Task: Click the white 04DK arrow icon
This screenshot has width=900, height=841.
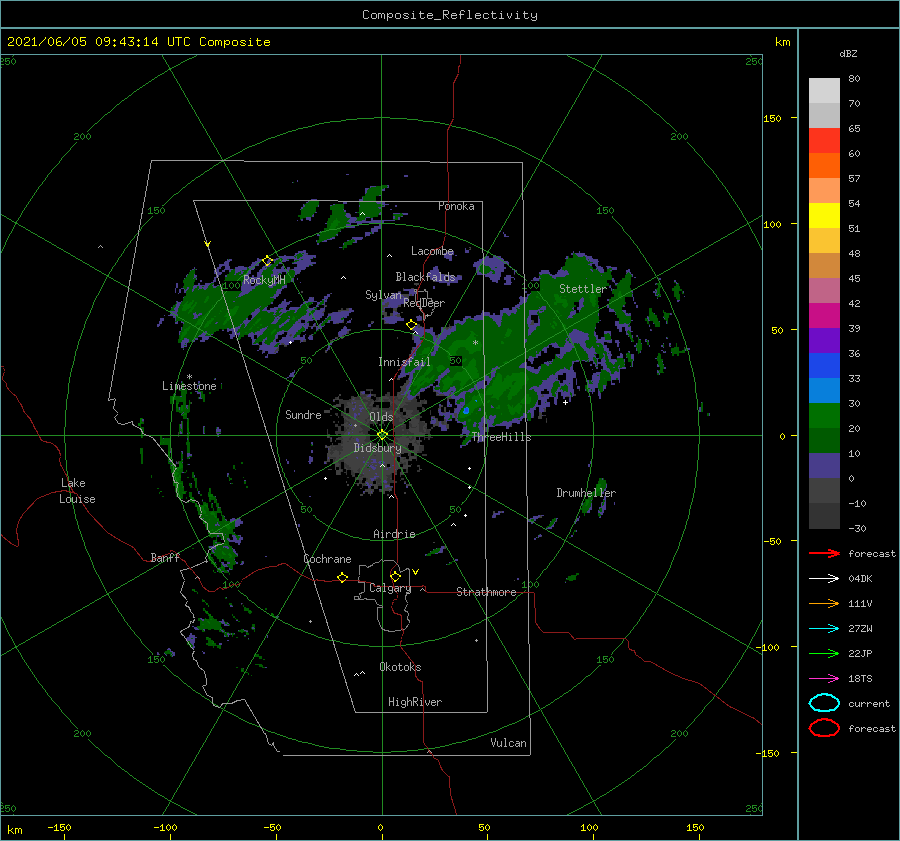Action: coord(824,579)
